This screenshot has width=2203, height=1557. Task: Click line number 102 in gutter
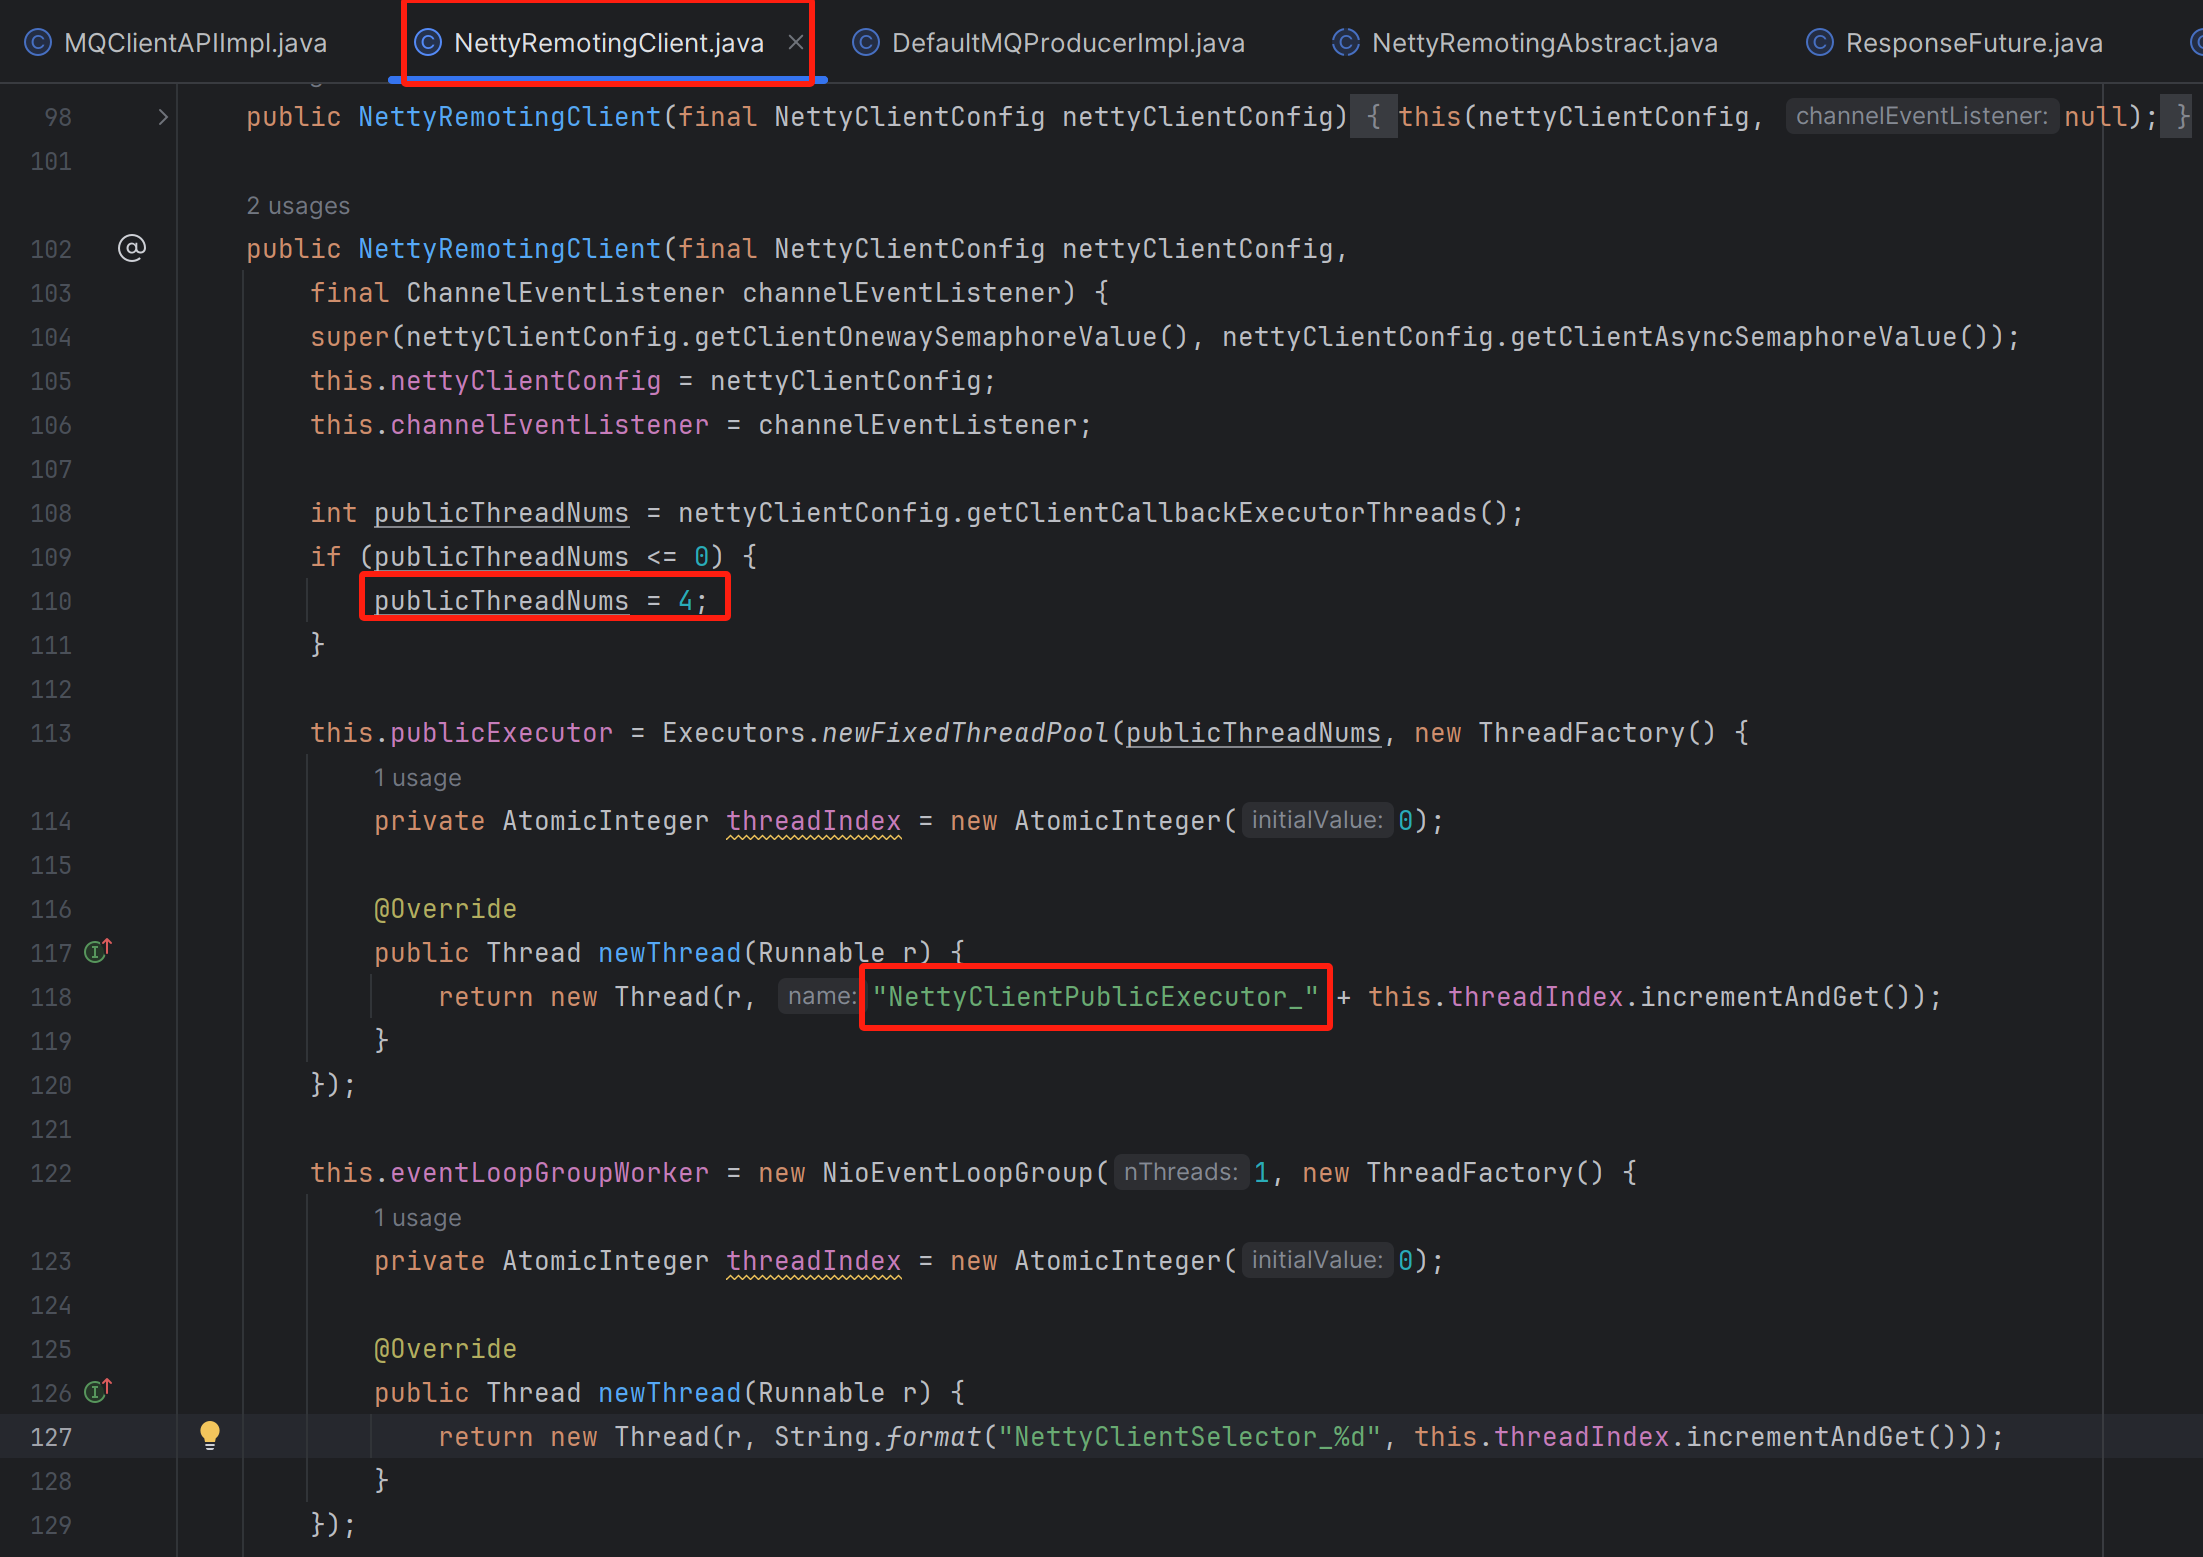(x=51, y=249)
